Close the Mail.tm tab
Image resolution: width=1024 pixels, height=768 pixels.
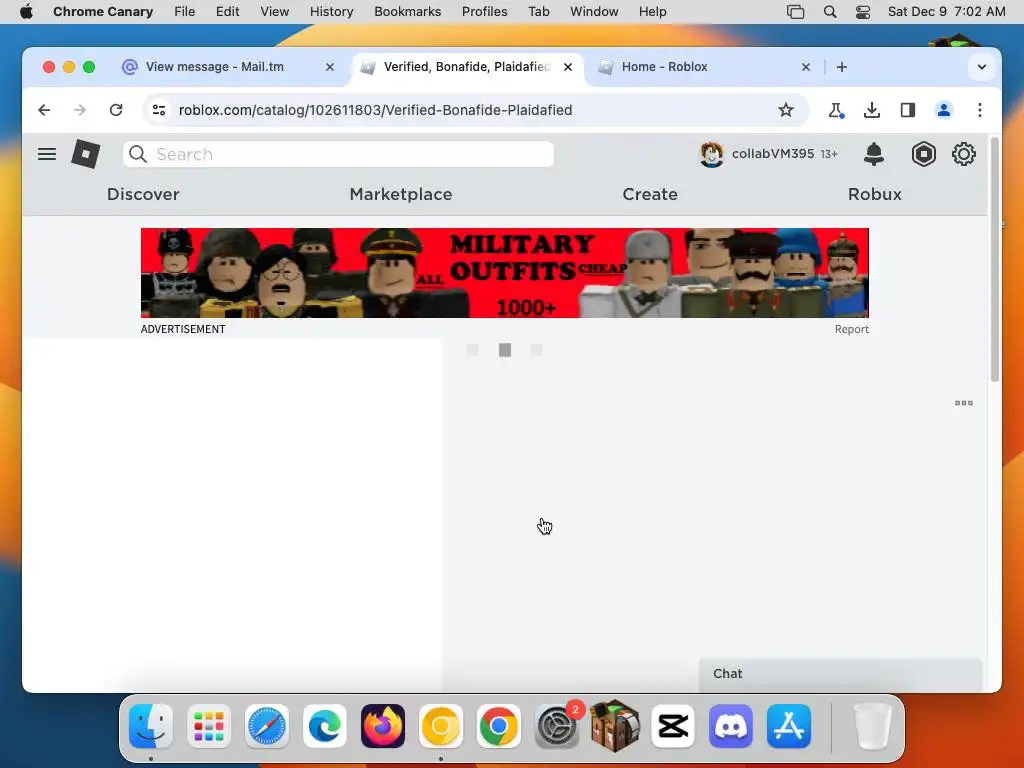(x=330, y=67)
